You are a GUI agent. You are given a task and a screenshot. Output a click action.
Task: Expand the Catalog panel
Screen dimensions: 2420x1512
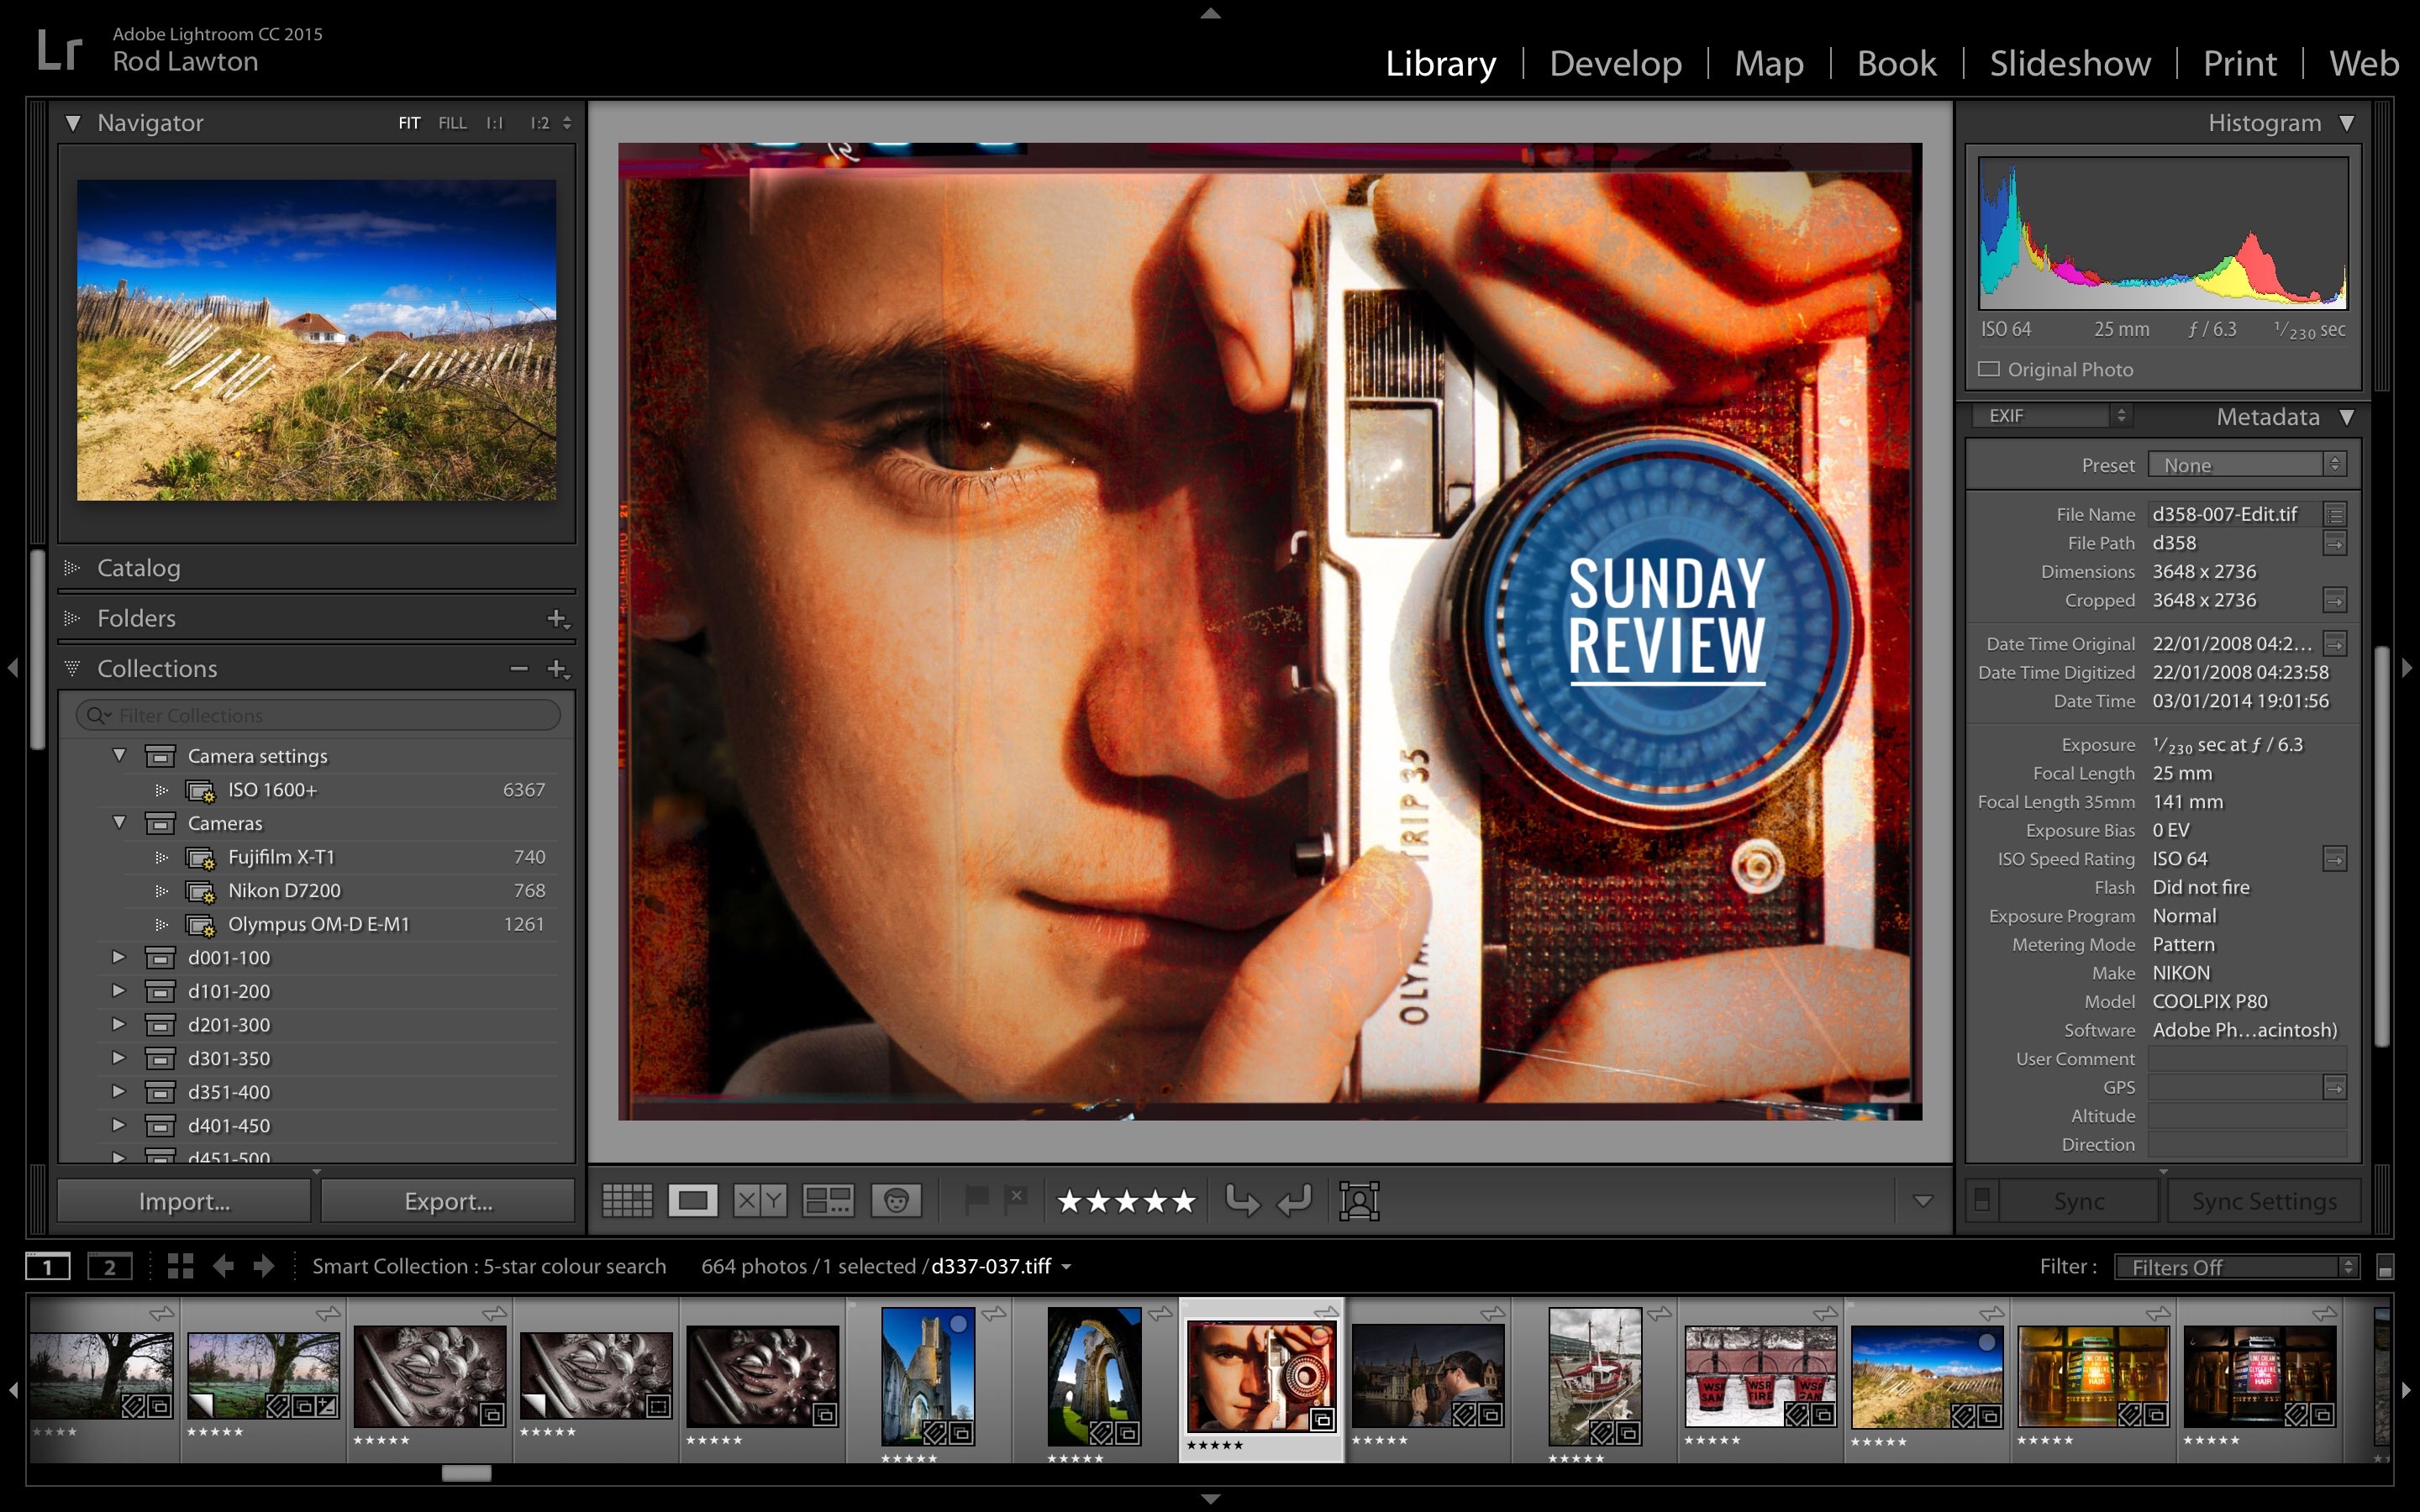tap(139, 568)
